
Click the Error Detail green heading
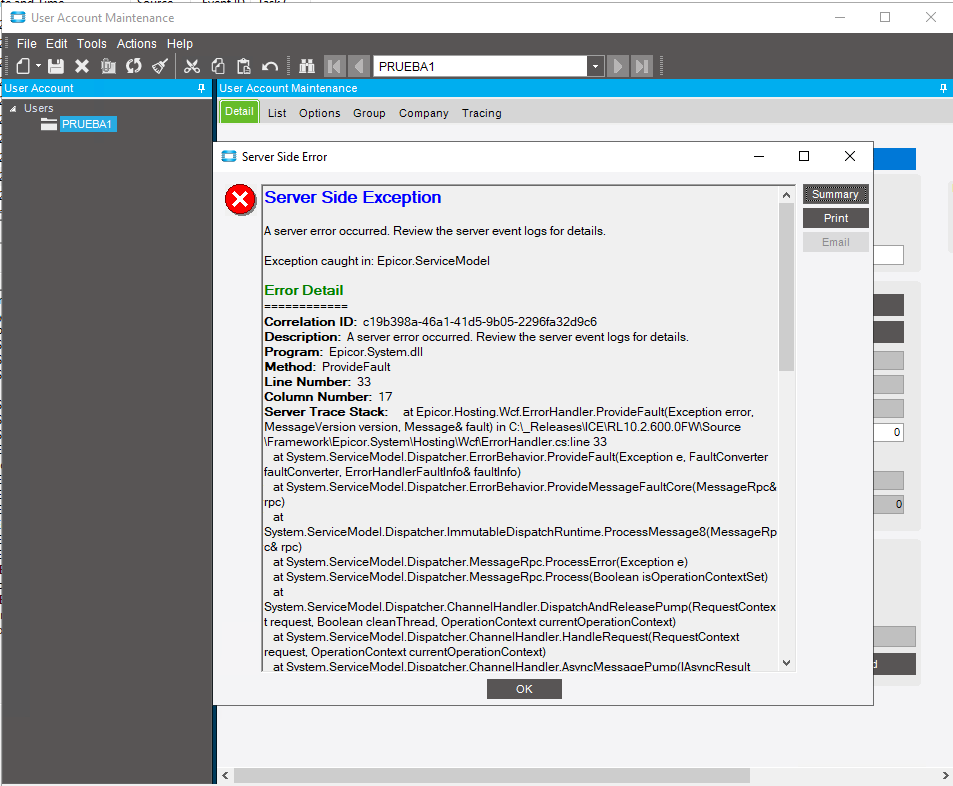[x=304, y=290]
